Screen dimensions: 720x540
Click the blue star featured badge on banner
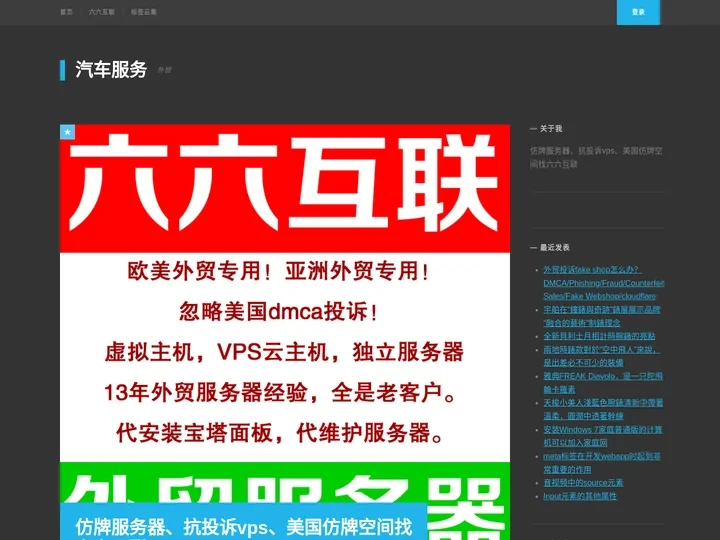pyautogui.click(x=68, y=132)
